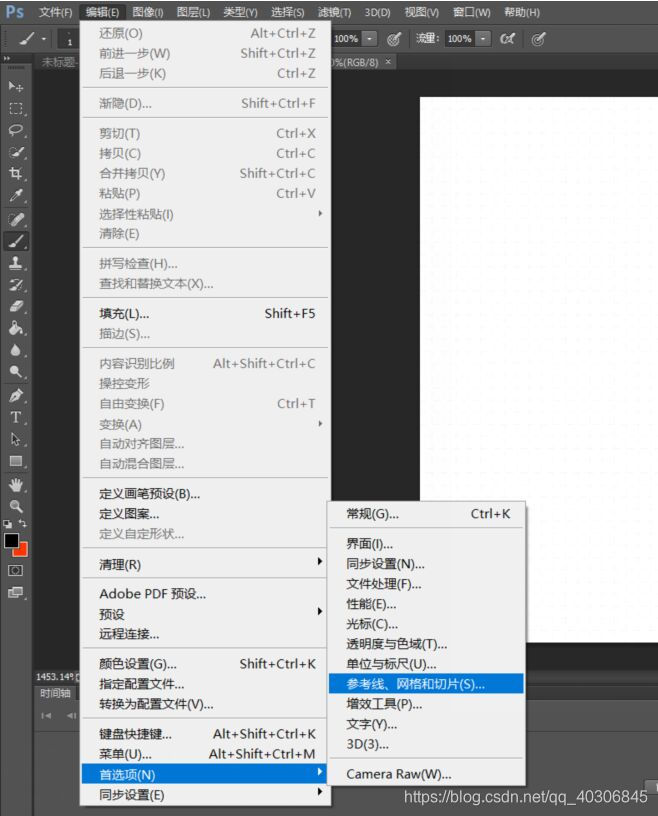The width and height of the screenshot is (658, 816).
Task: Select the Crop tool
Action: pos(16,174)
